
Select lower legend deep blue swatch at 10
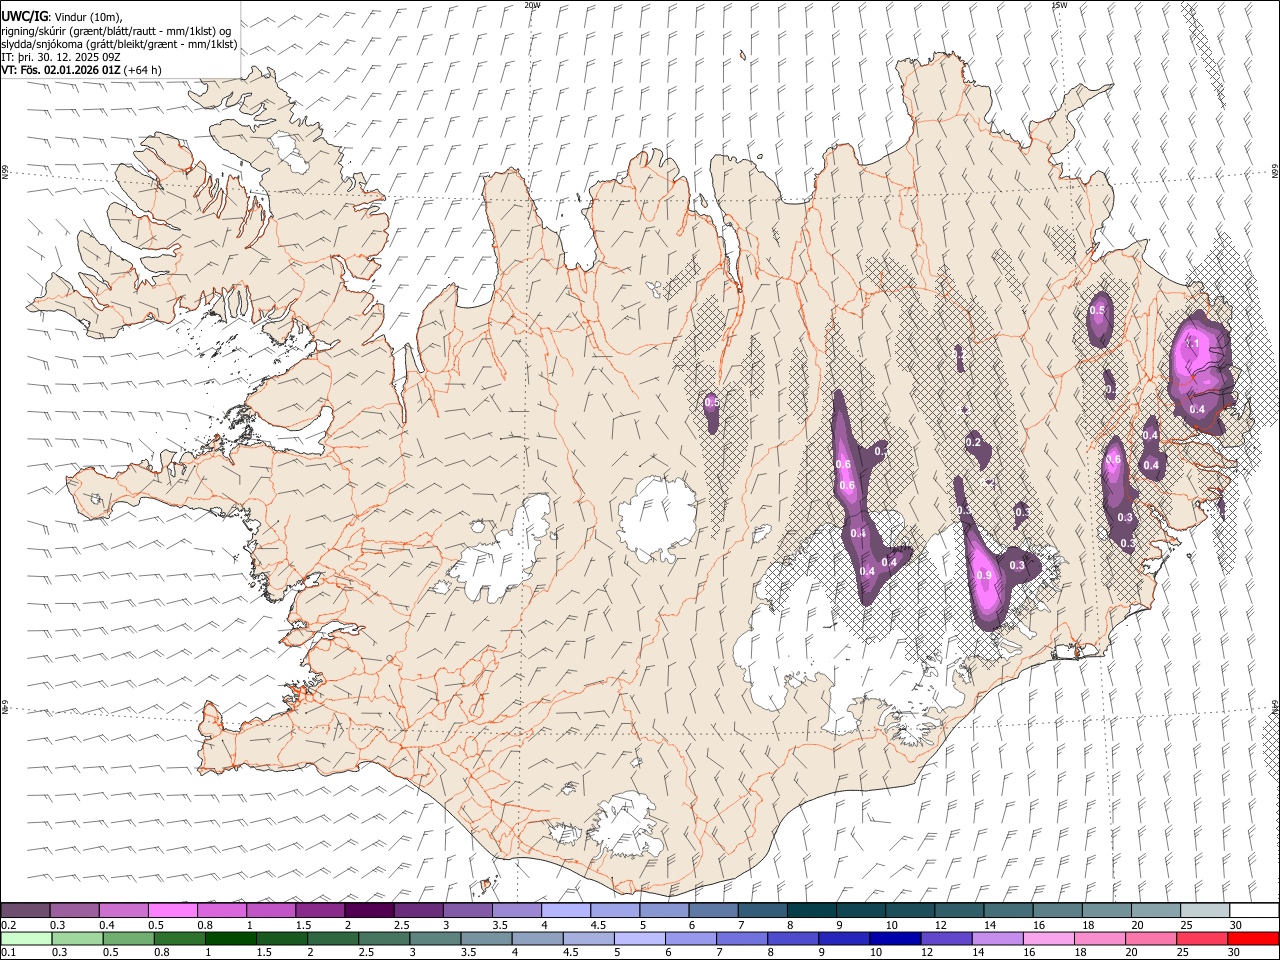(x=894, y=938)
